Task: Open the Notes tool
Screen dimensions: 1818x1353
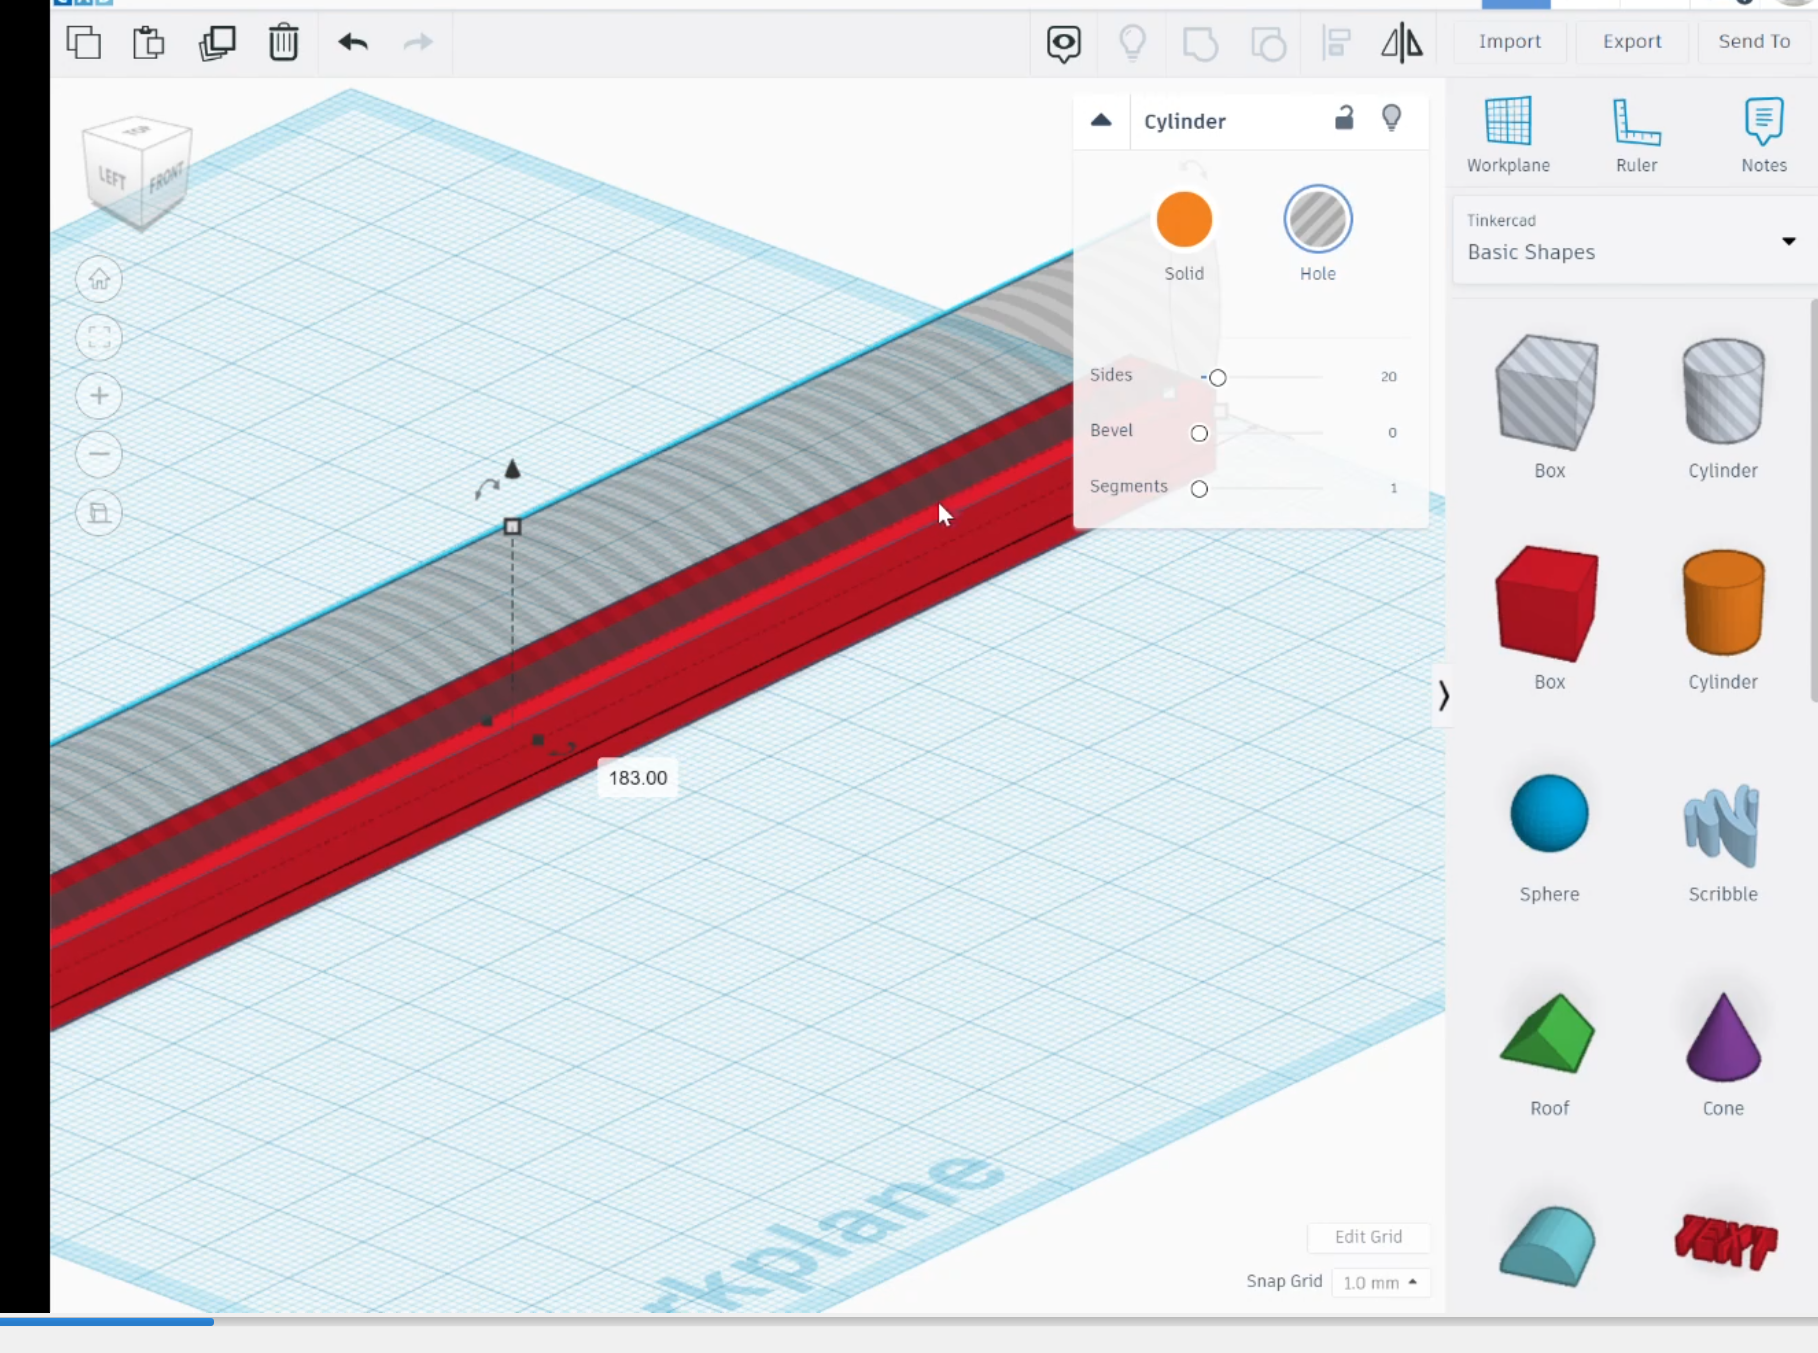Action: click(1763, 135)
